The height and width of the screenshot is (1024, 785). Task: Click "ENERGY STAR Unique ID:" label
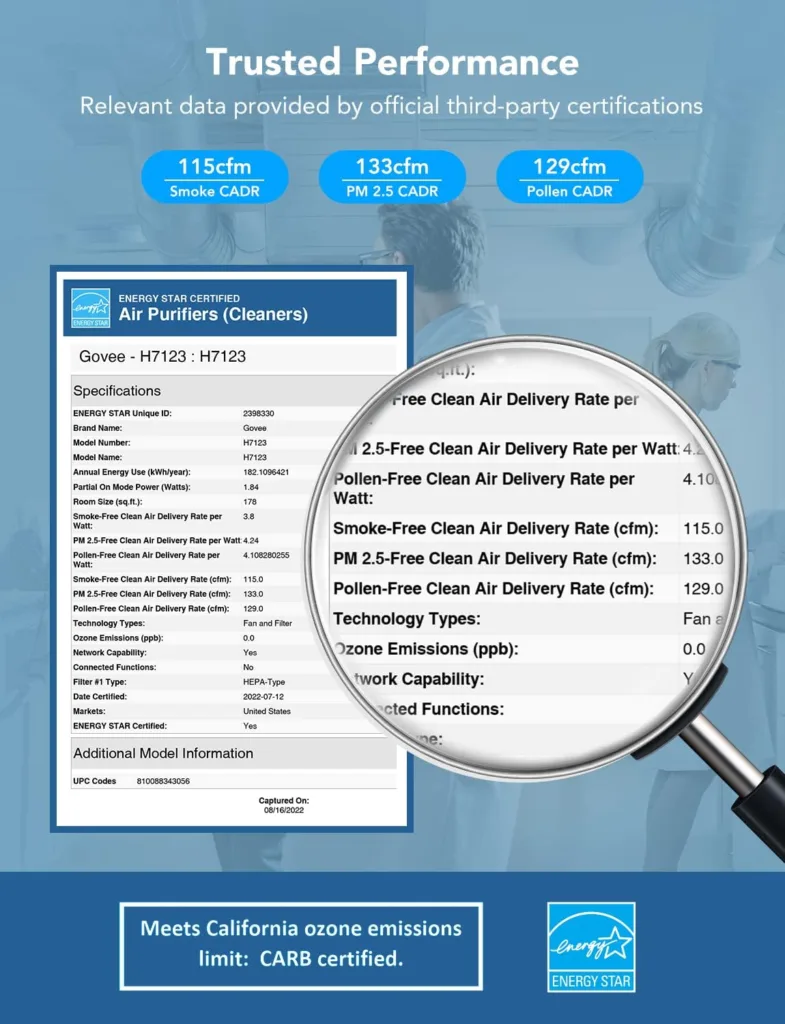tap(122, 413)
